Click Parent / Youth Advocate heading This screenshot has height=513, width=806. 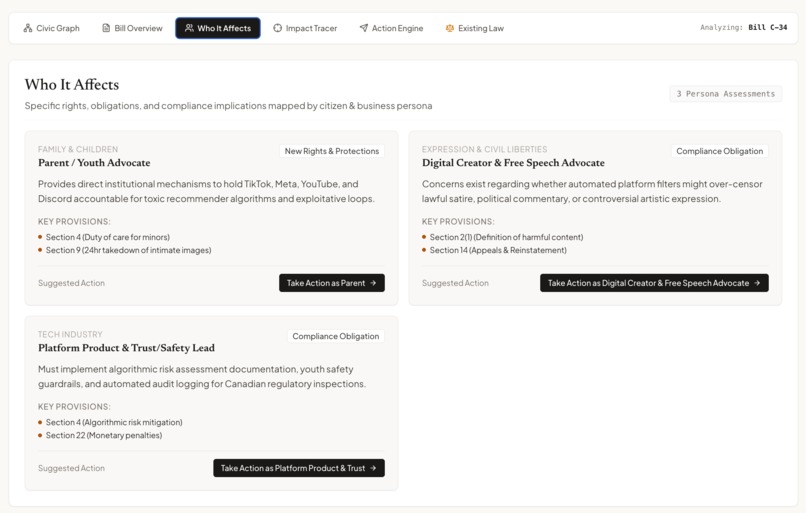coord(94,163)
